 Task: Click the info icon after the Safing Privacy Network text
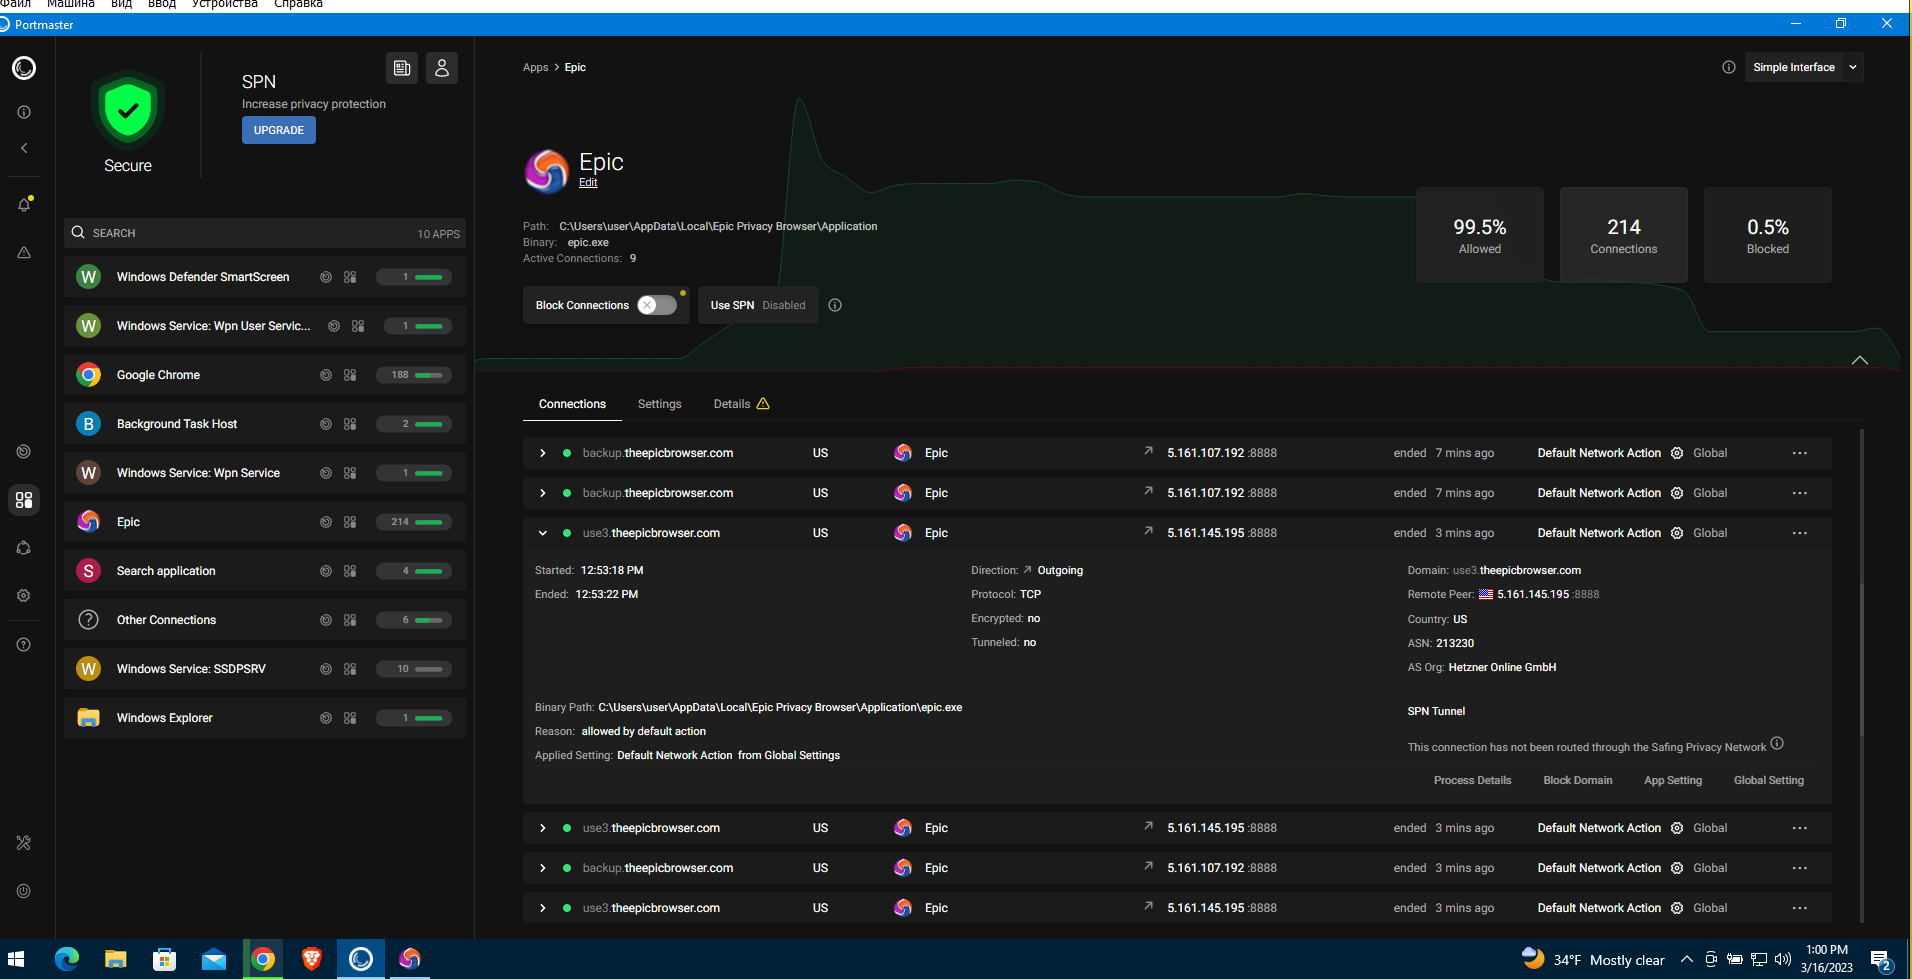tap(1777, 743)
